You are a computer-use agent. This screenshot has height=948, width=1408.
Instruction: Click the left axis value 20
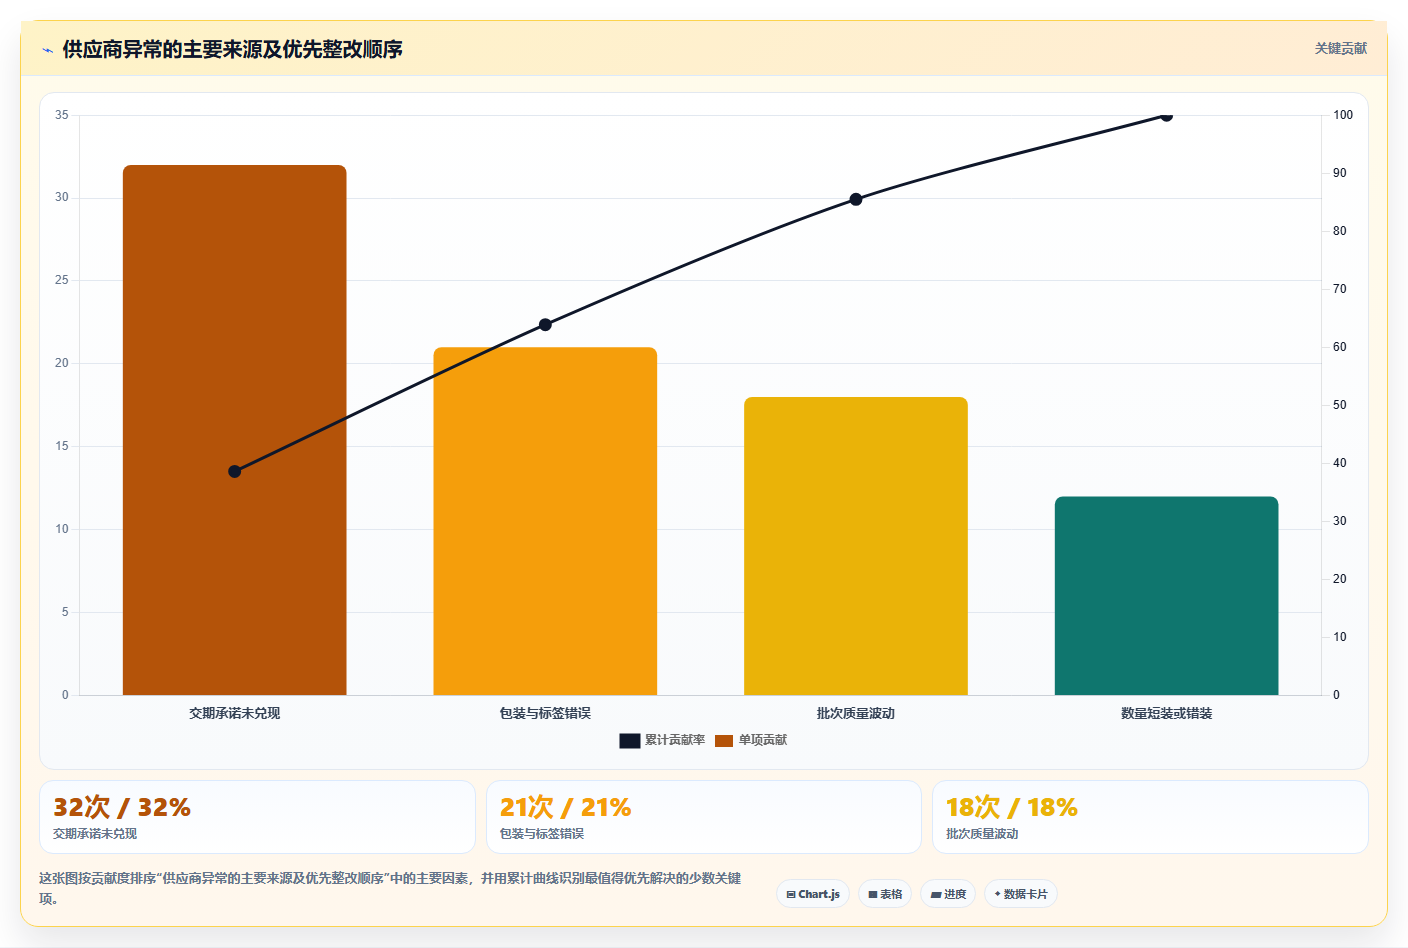[62, 363]
